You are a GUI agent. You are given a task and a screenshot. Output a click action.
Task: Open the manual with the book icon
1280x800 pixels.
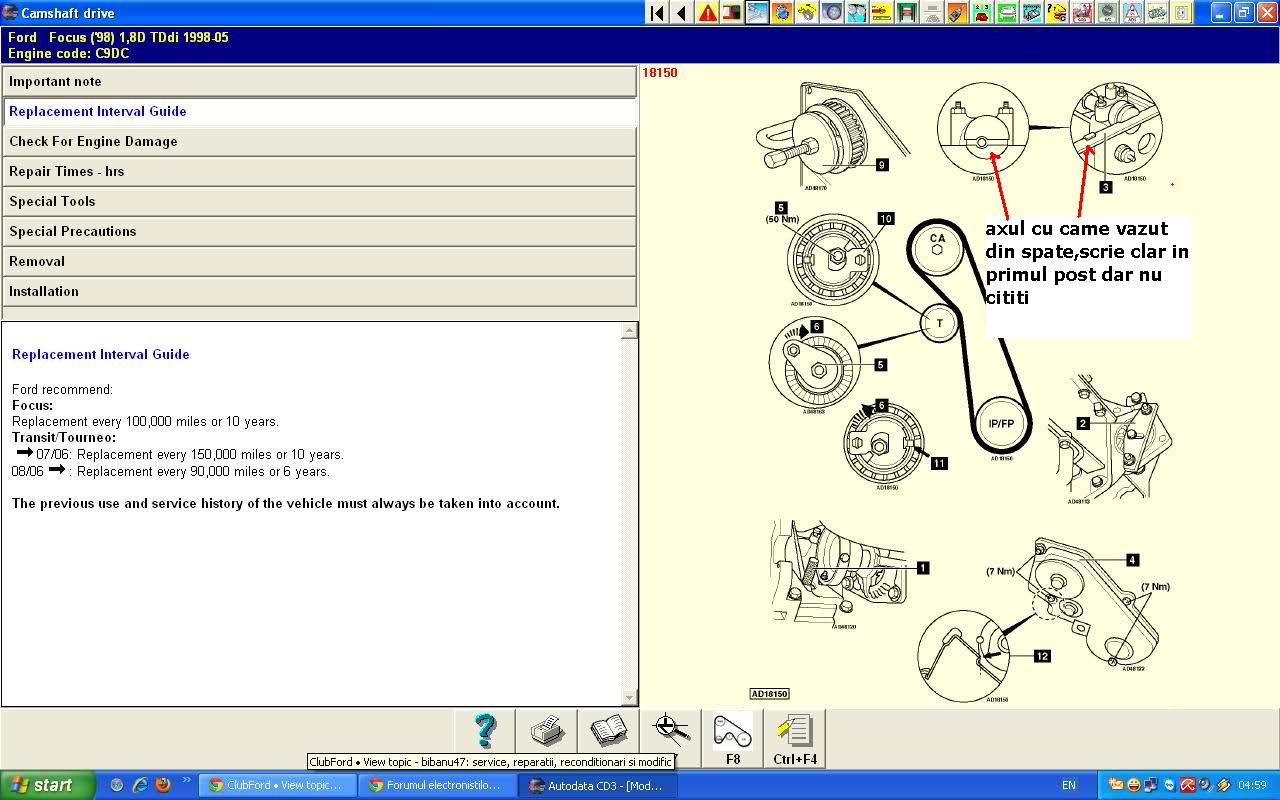(608, 733)
